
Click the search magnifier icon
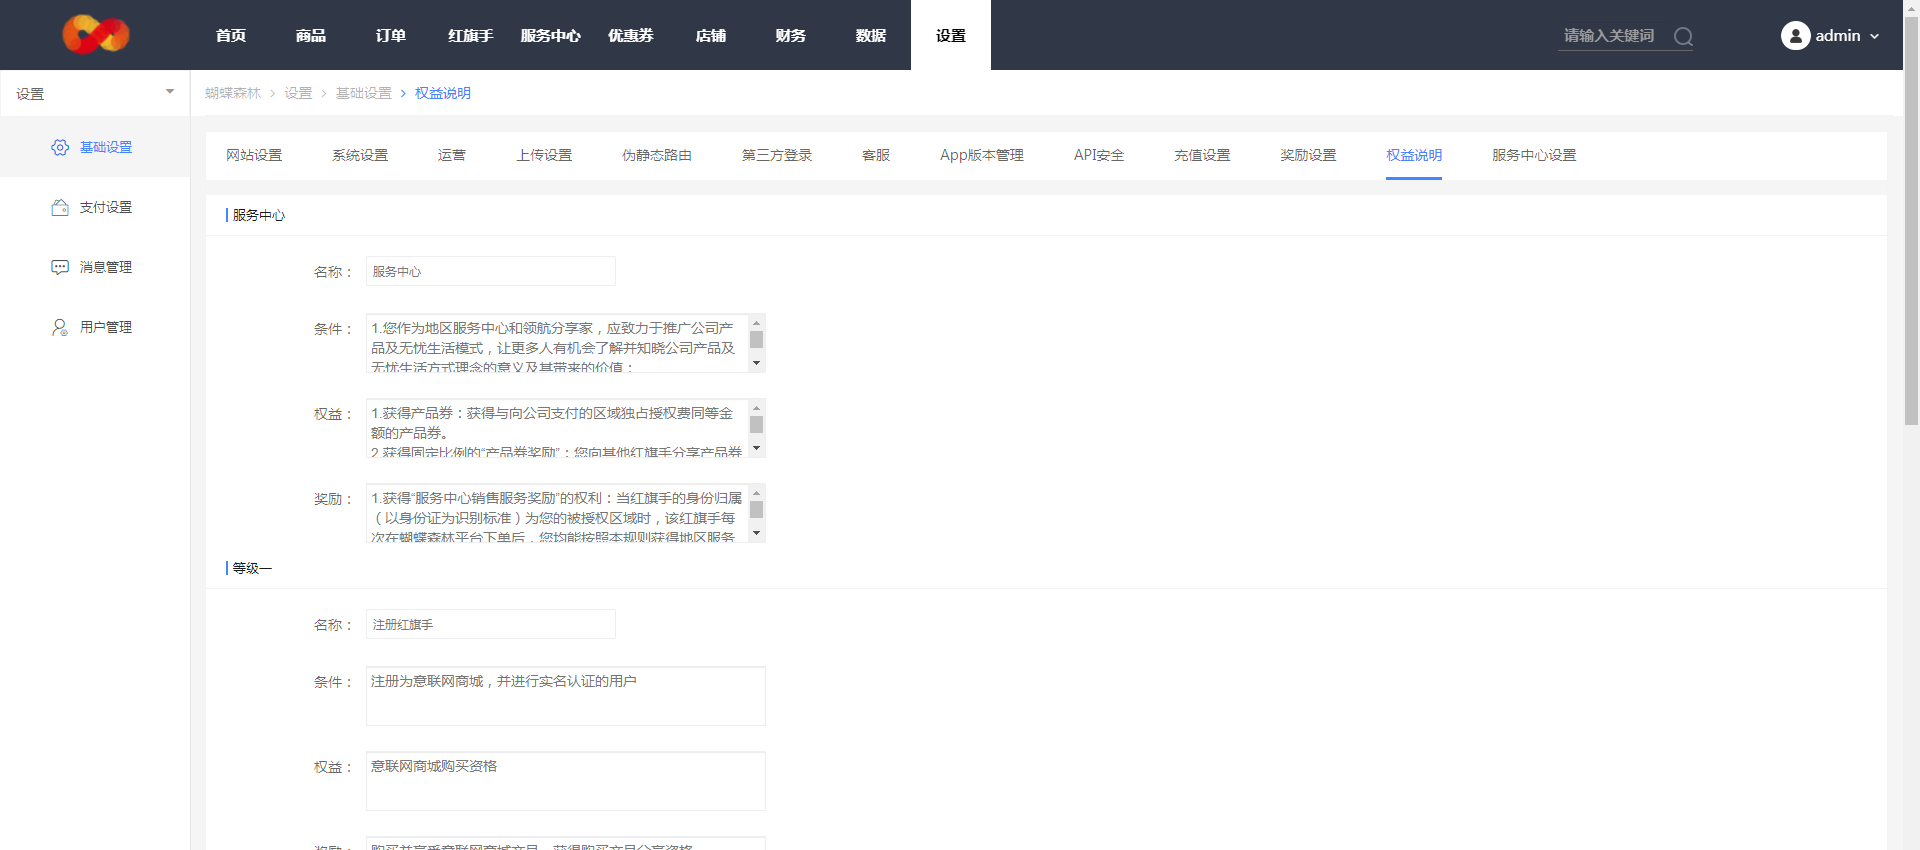click(x=1684, y=37)
